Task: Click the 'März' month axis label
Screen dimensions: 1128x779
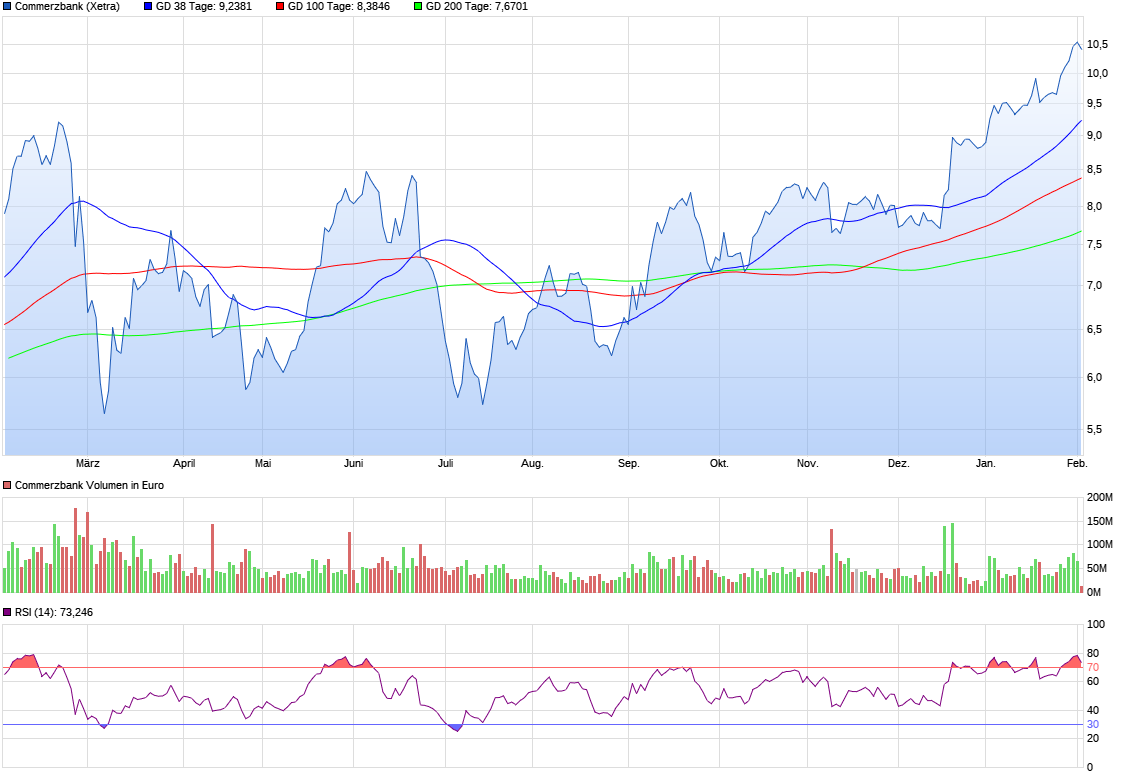Action: (x=88, y=463)
